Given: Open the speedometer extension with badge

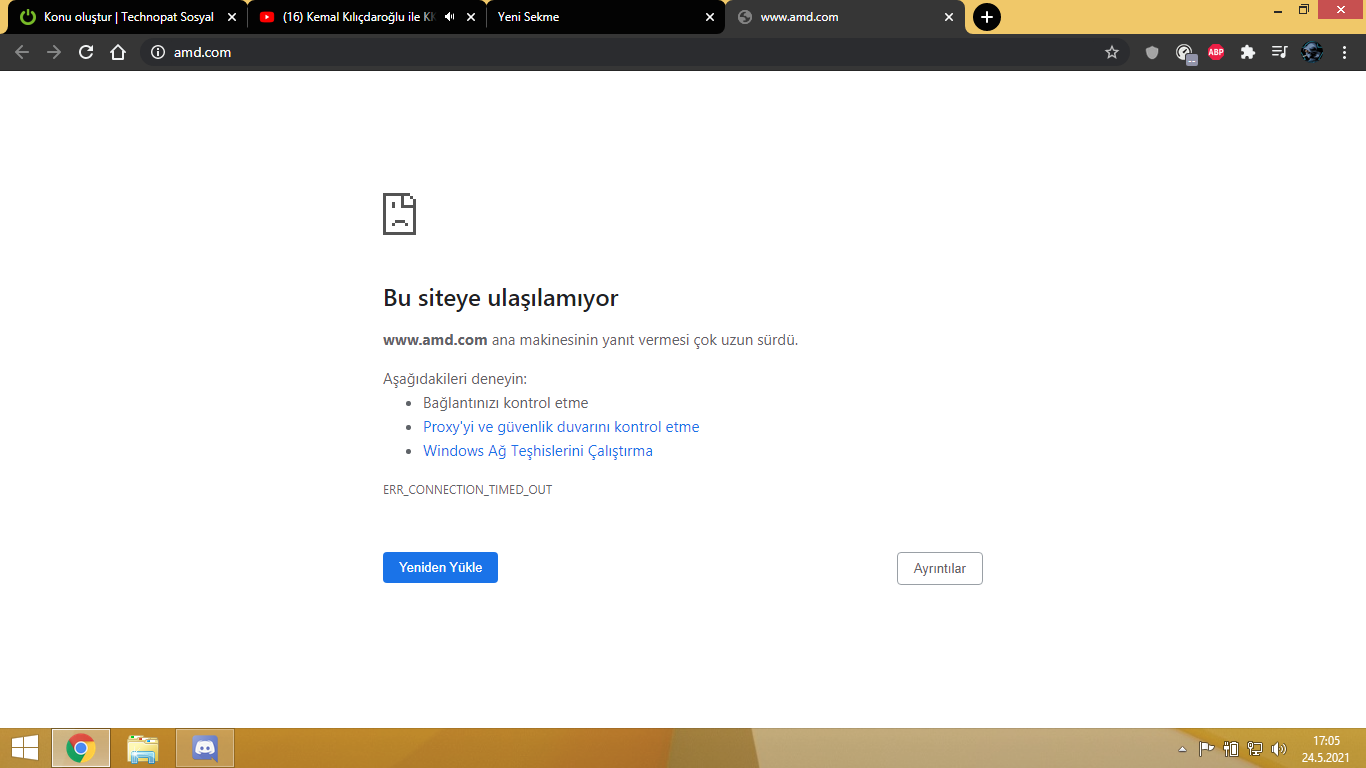Looking at the screenshot, I should click(1185, 53).
